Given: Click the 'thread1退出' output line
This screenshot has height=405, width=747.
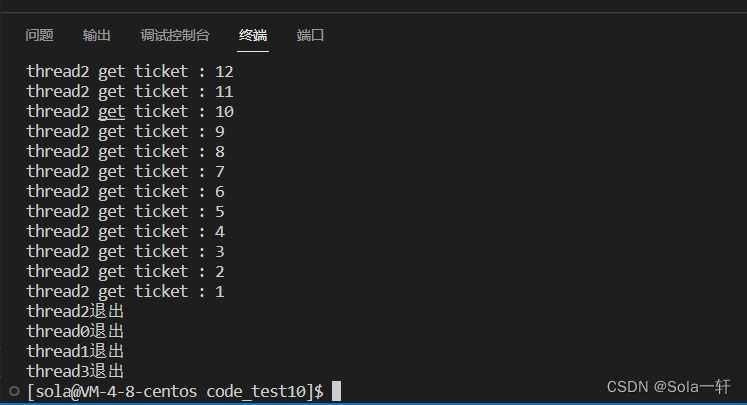Looking at the screenshot, I should click(x=75, y=352).
